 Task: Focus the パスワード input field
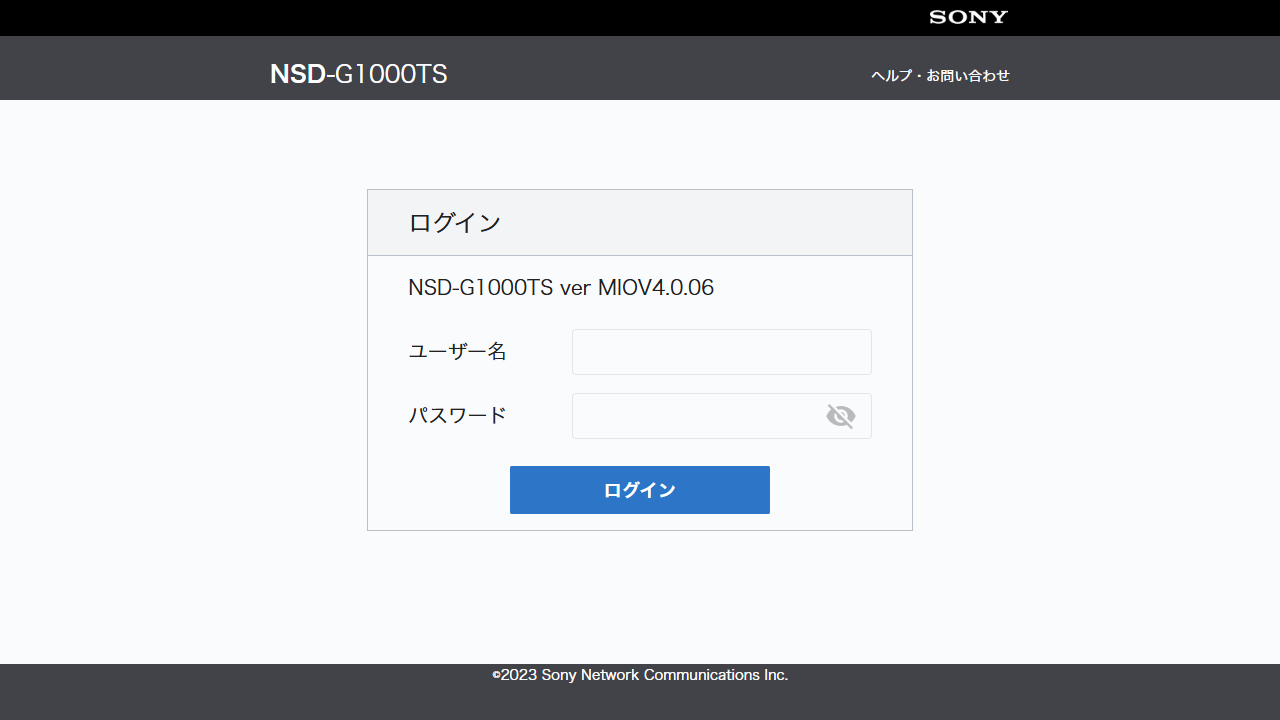[x=697, y=416]
